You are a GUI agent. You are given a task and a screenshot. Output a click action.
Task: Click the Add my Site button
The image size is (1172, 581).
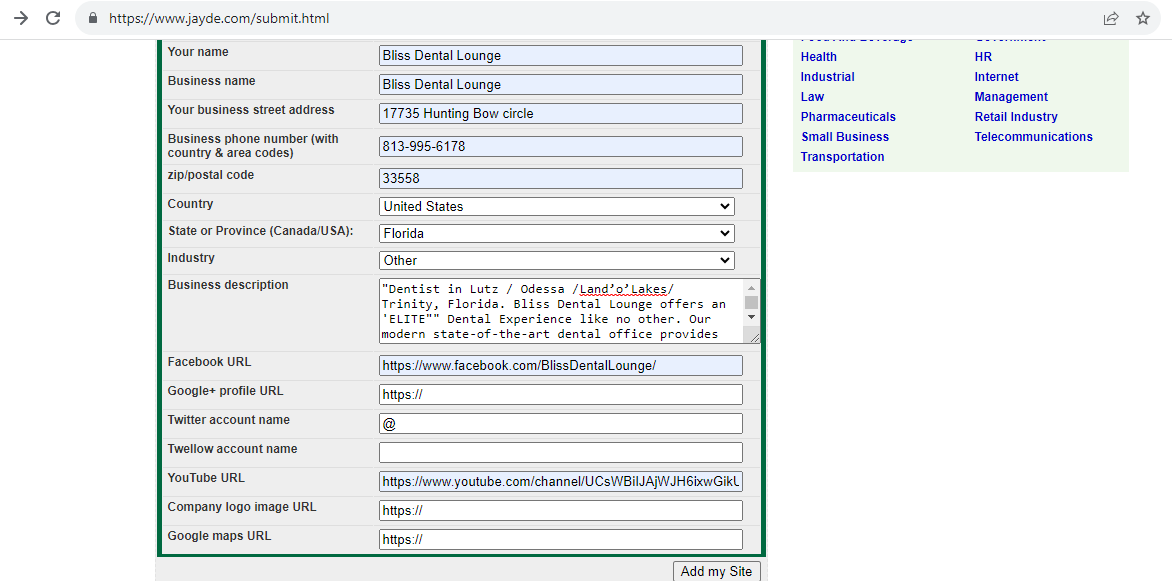718,571
